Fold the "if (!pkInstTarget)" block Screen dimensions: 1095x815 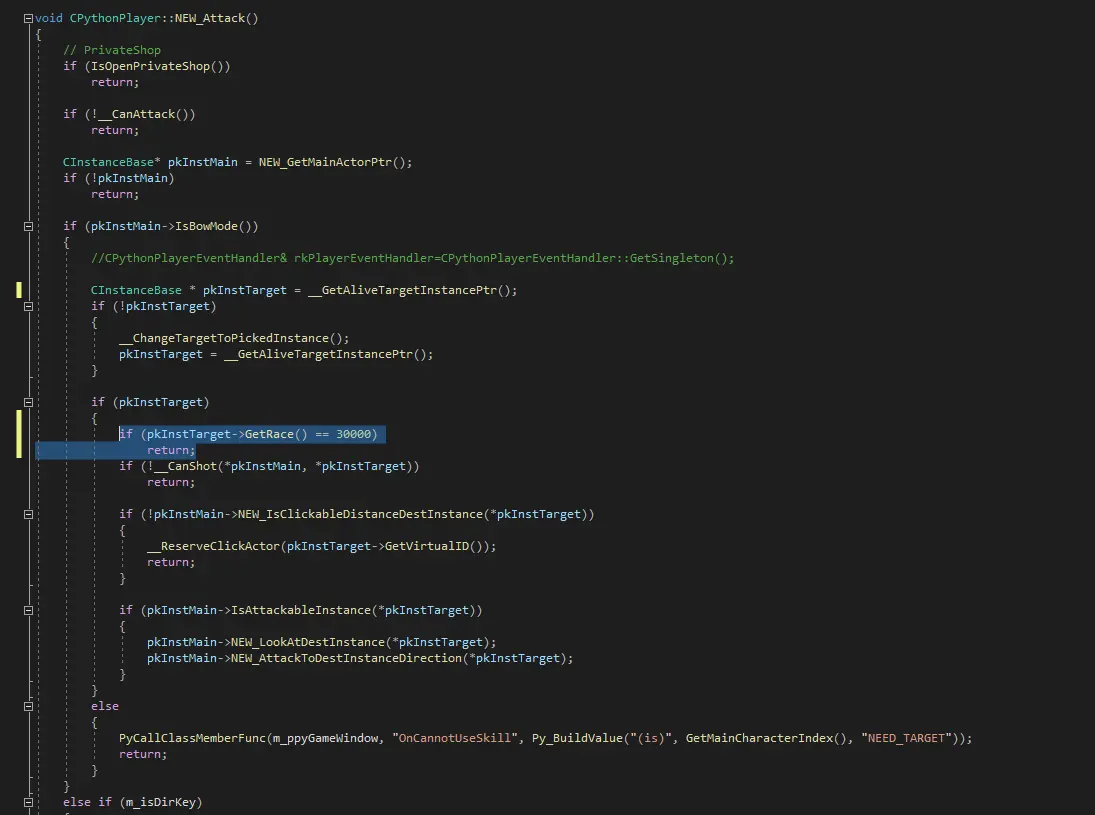pyautogui.click(x=28, y=306)
